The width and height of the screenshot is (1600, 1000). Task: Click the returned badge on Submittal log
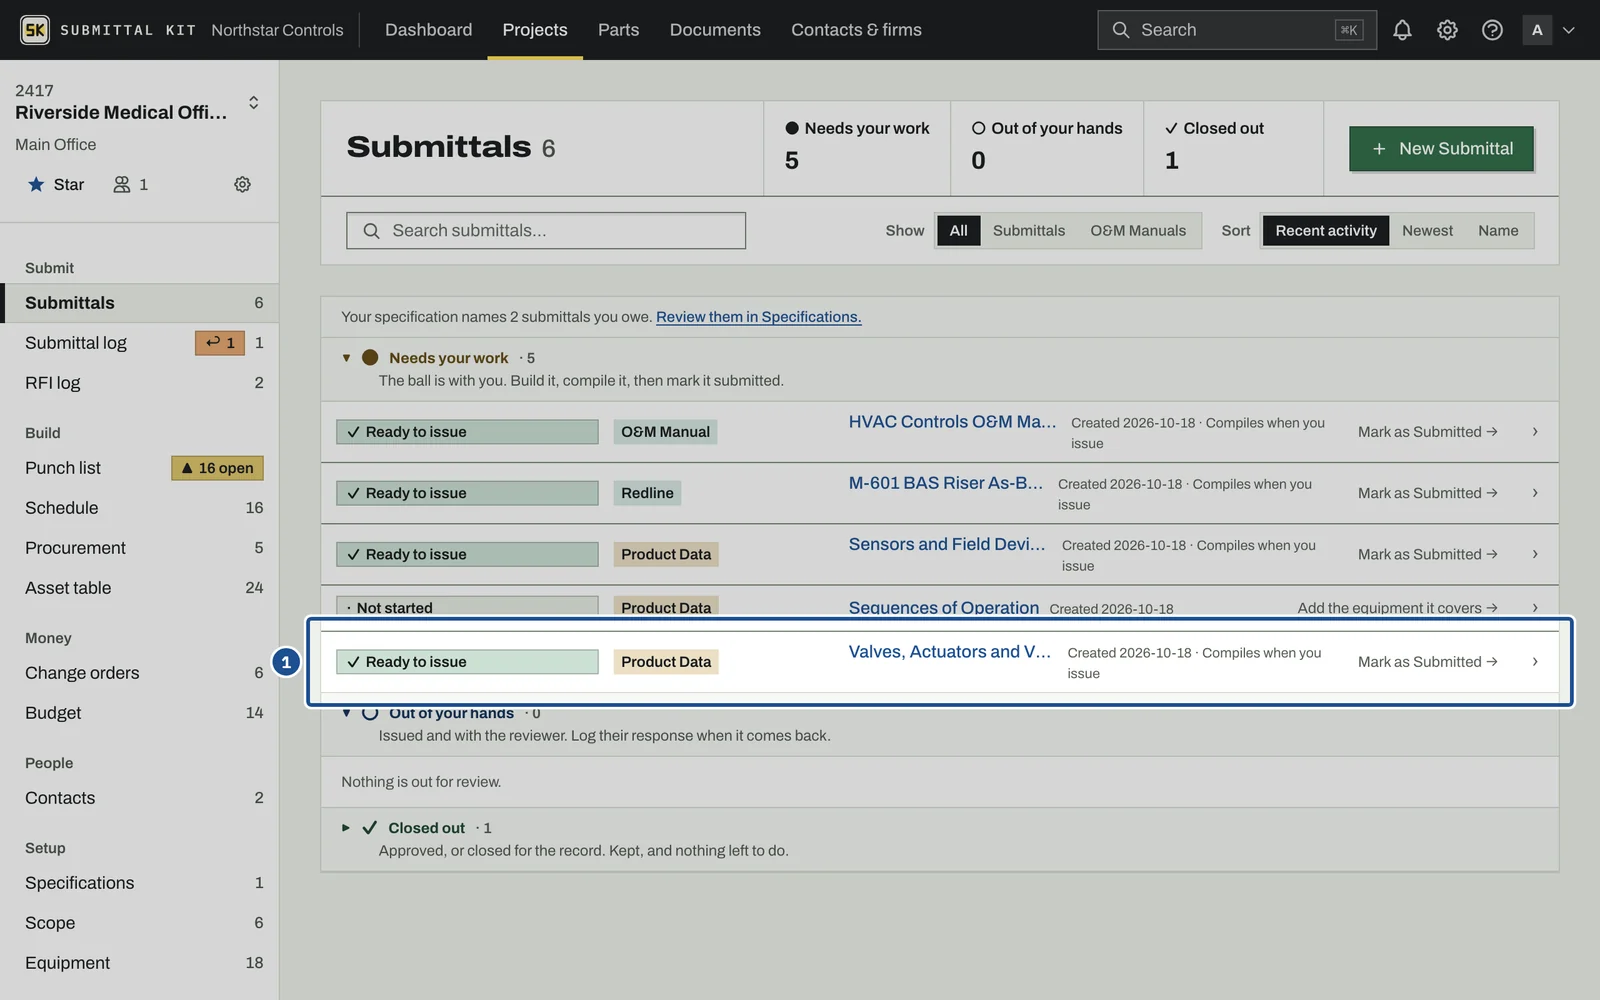coord(220,343)
